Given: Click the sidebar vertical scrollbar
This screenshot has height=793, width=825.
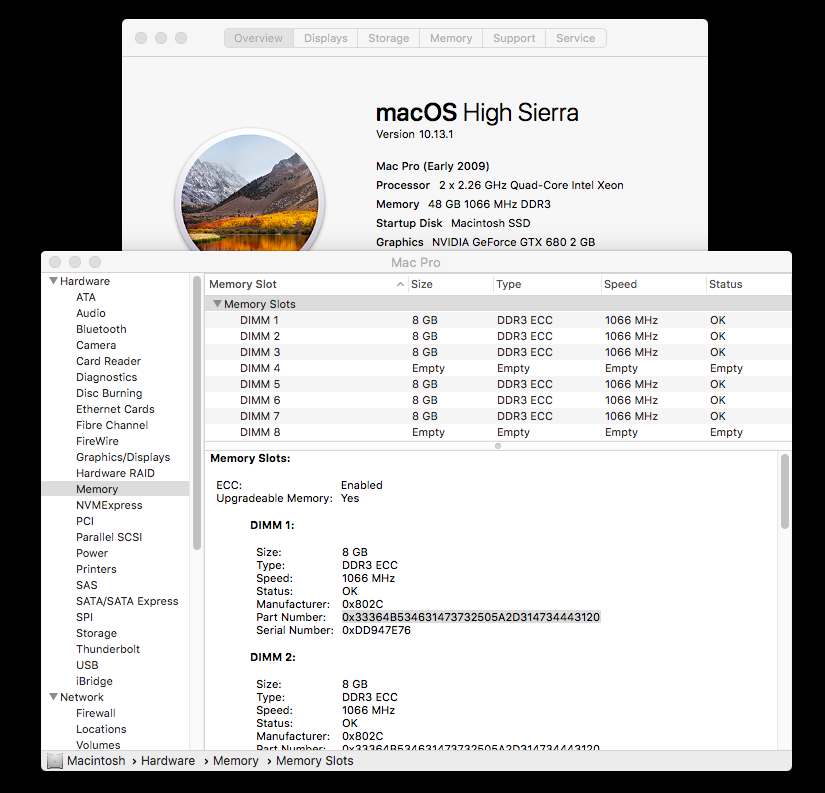Looking at the screenshot, I should 197,413.
